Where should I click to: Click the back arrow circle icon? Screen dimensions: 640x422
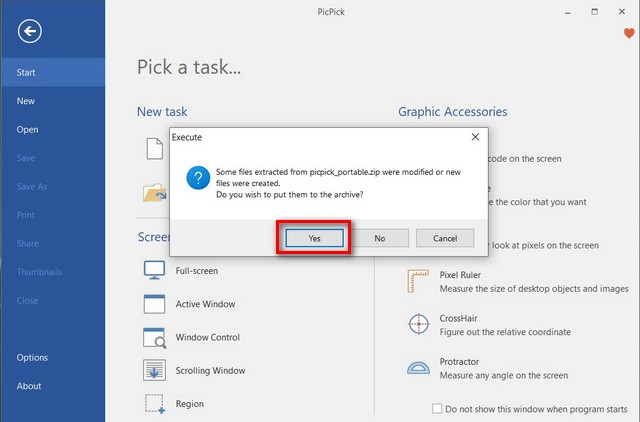tap(29, 31)
